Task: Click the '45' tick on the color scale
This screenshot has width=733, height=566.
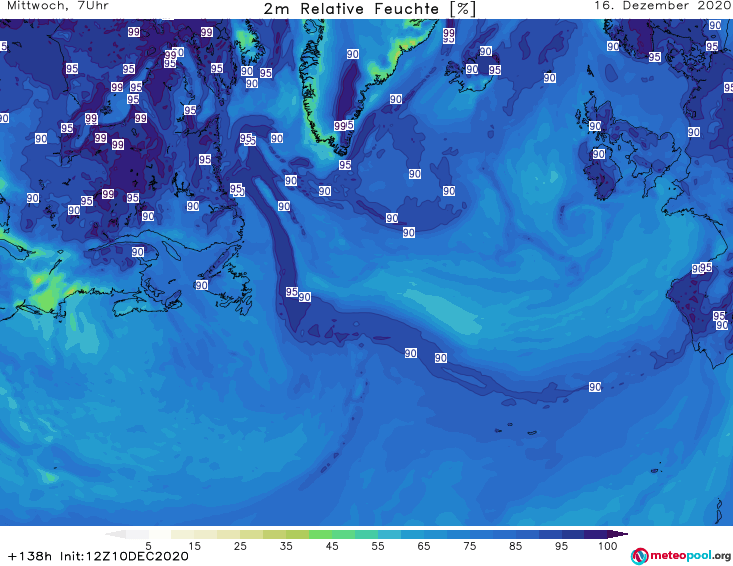Action: pyautogui.click(x=332, y=546)
